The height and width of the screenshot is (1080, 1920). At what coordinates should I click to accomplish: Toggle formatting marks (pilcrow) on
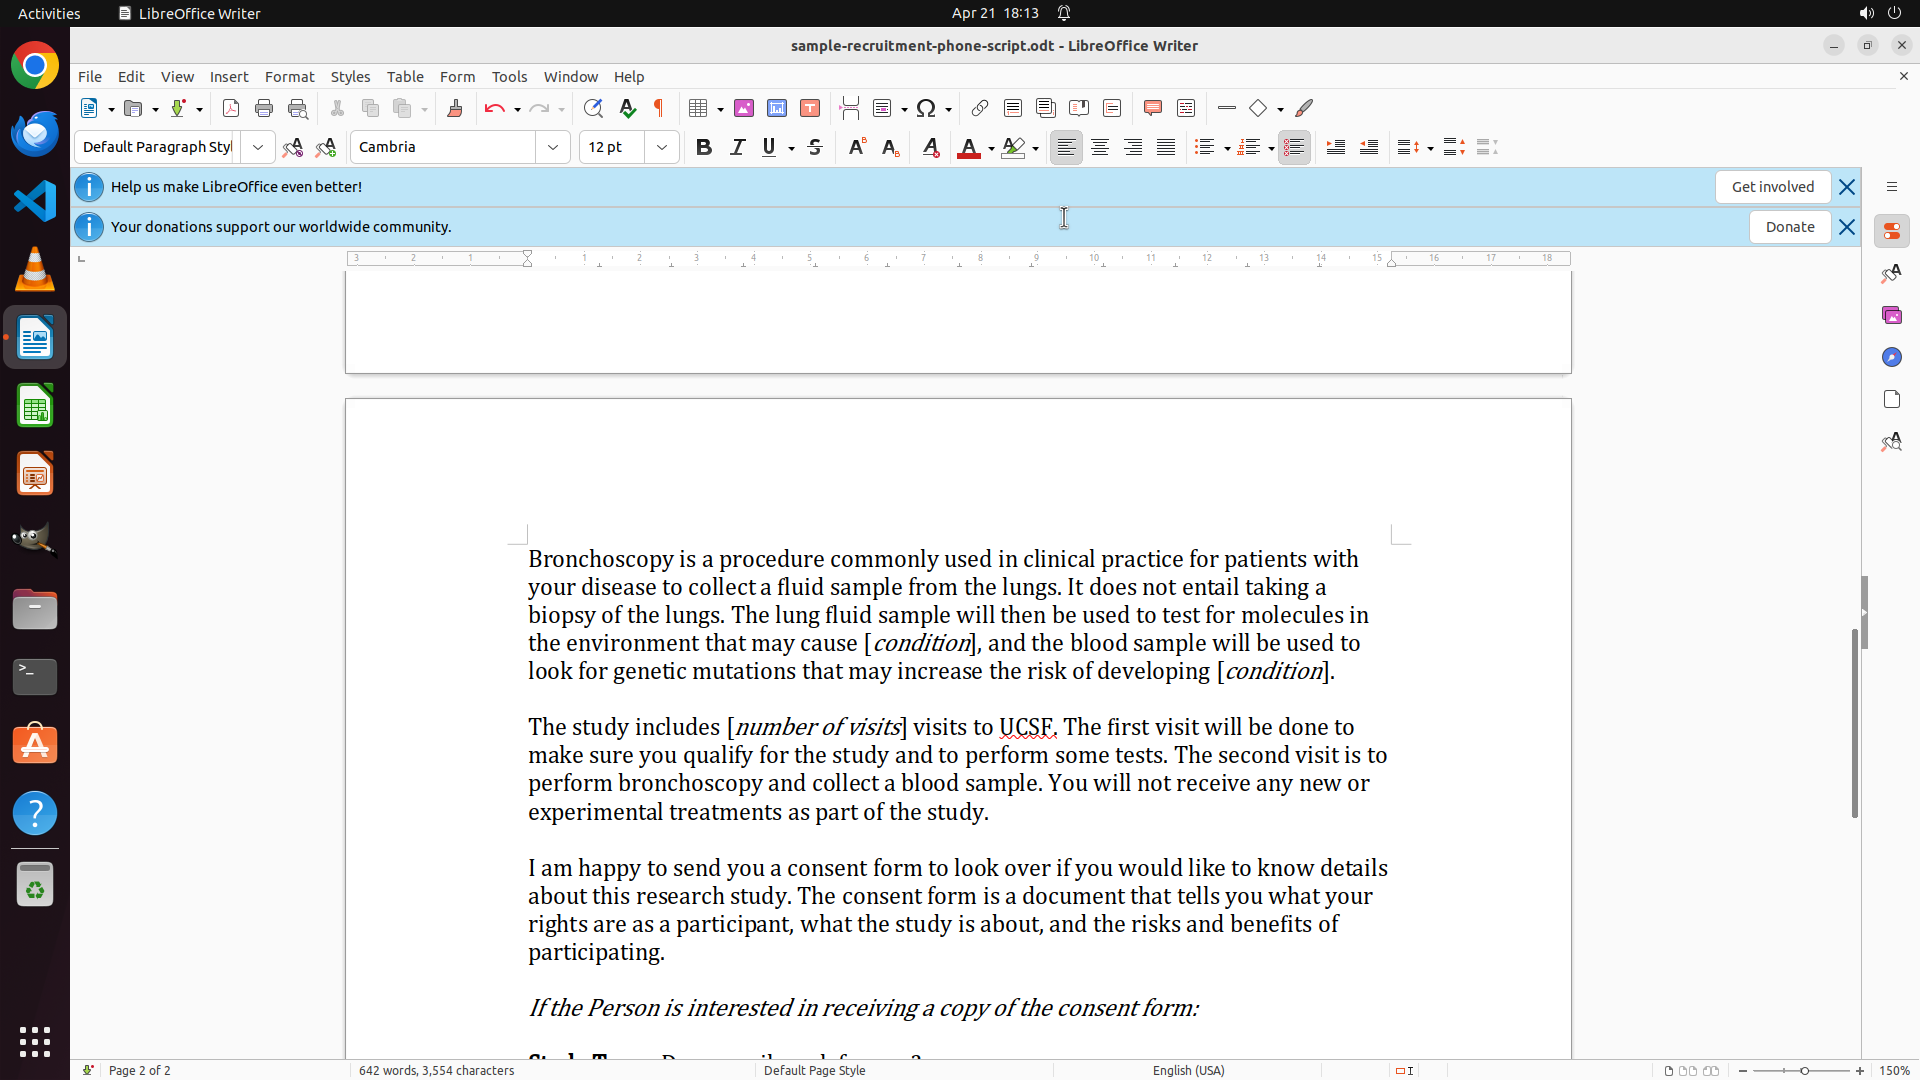coord(659,108)
